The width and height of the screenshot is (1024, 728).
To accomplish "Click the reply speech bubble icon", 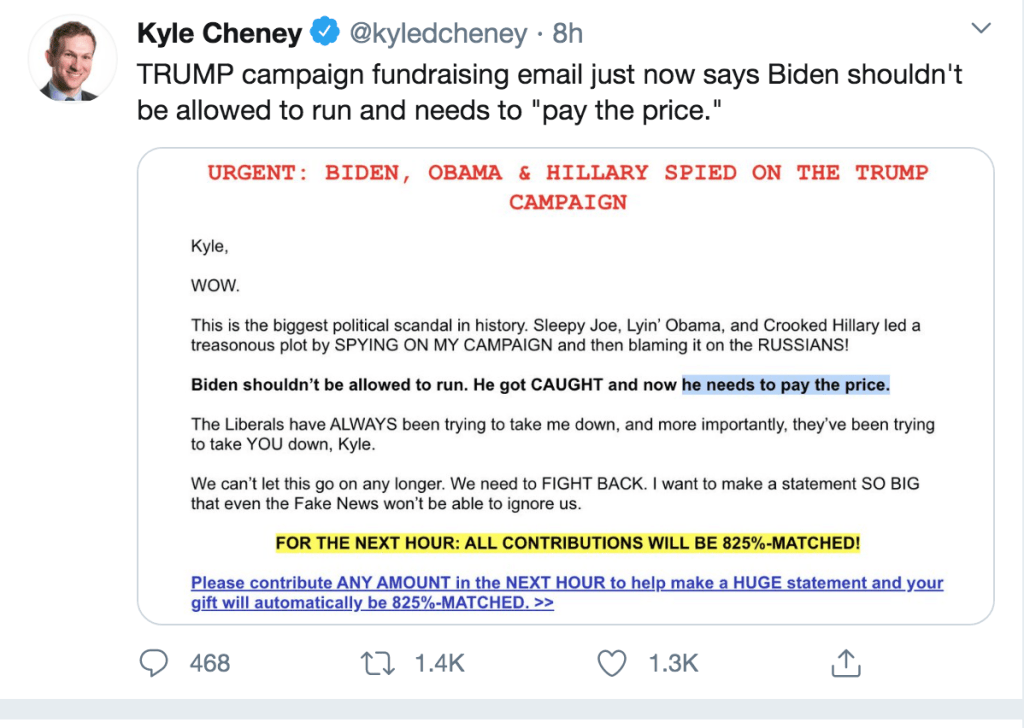I will [154, 662].
